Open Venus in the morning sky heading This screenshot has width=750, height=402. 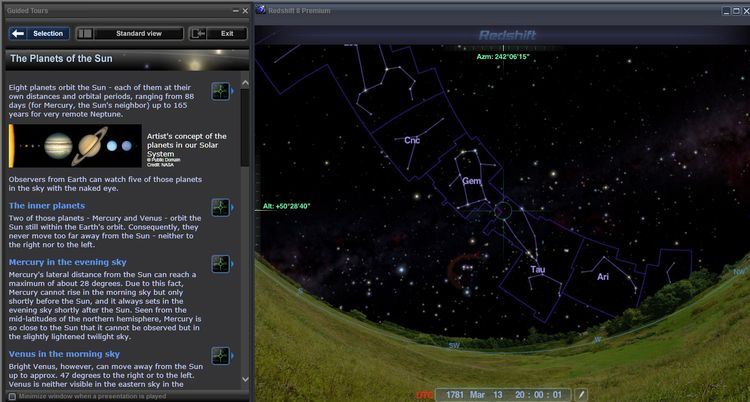pos(64,354)
